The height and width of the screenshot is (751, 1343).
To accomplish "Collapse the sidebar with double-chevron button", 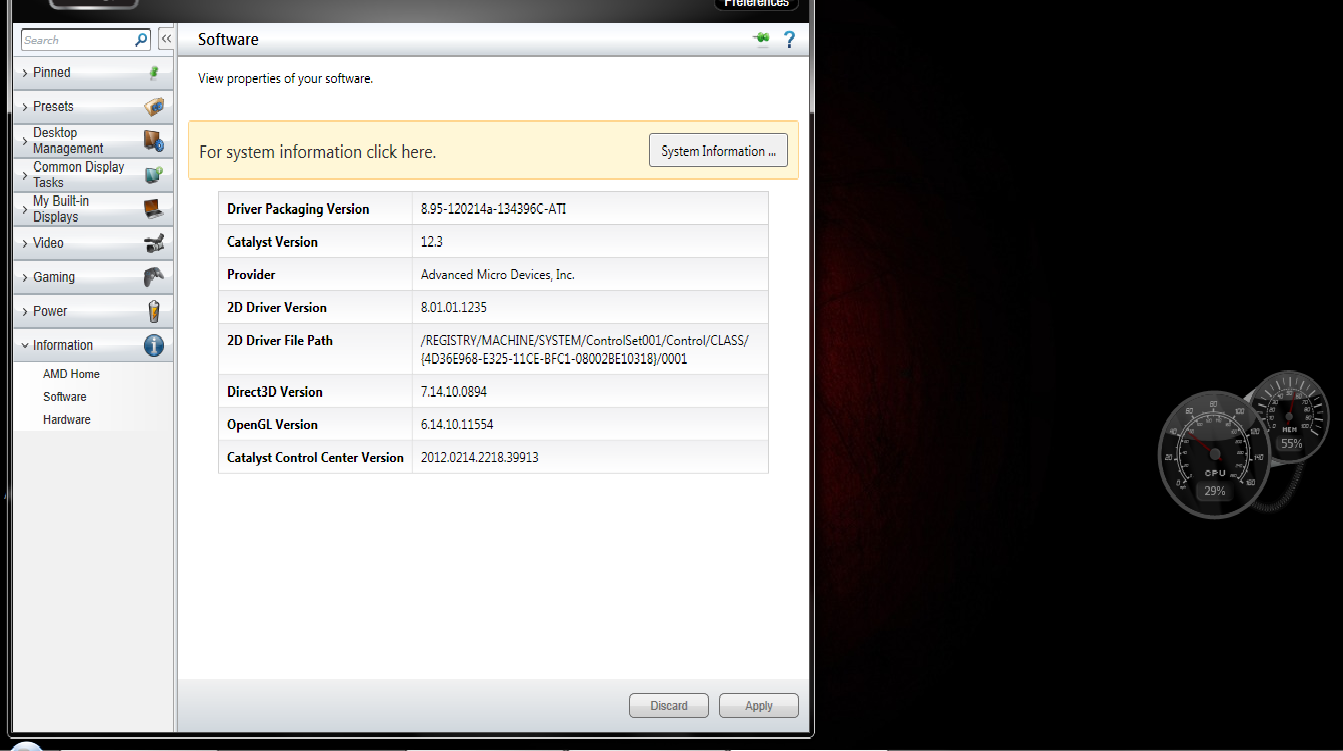I will click(x=166, y=39).
